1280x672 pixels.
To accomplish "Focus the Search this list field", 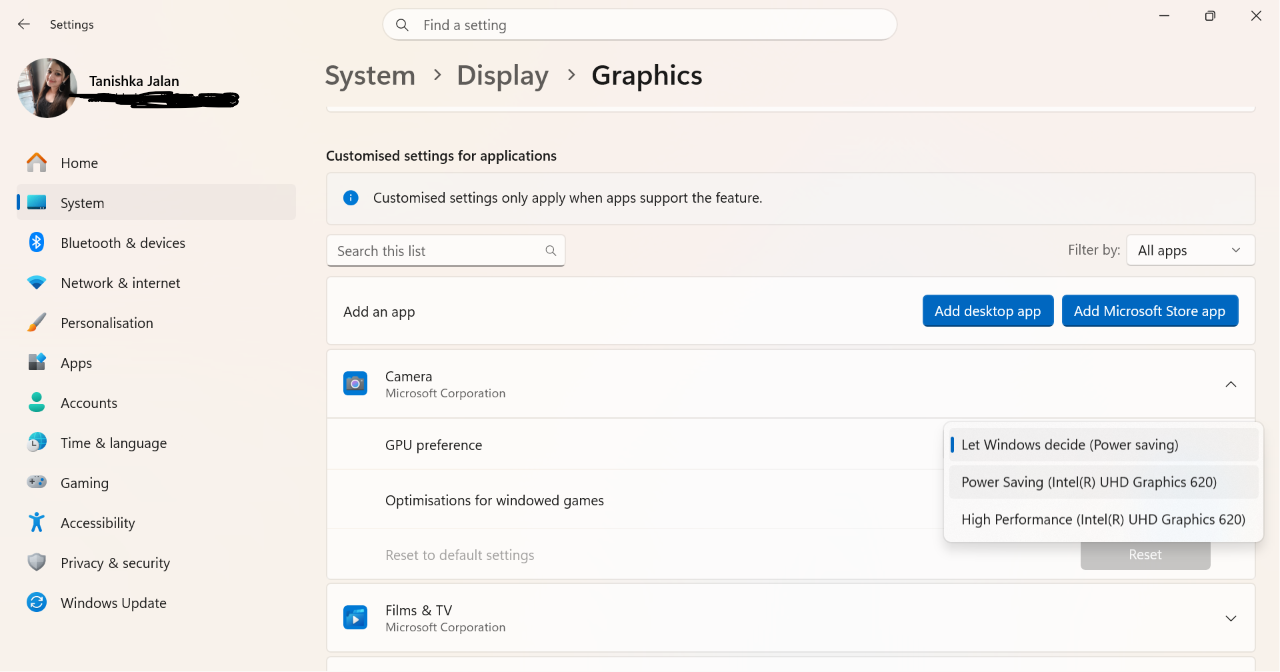I will pos(446,251).
